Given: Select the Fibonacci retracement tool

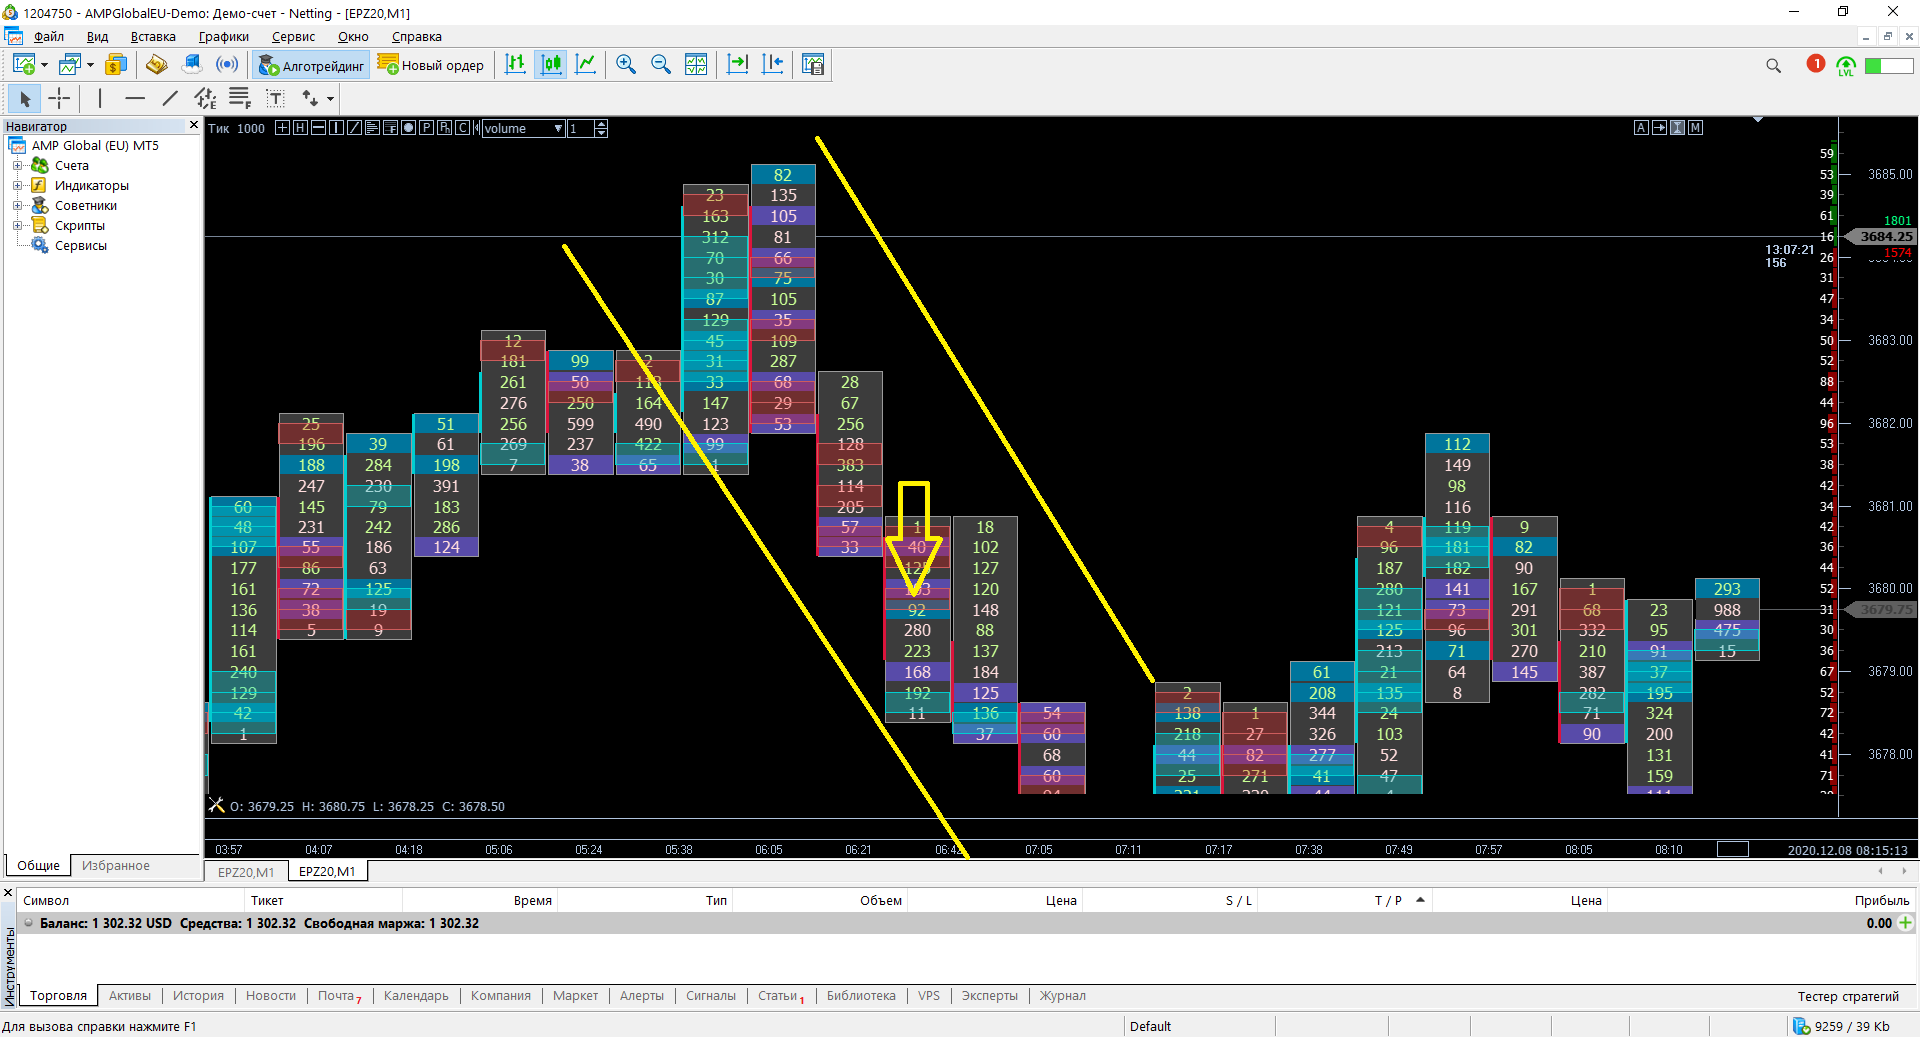Looking at the screenshot, I should pos(240,98).
